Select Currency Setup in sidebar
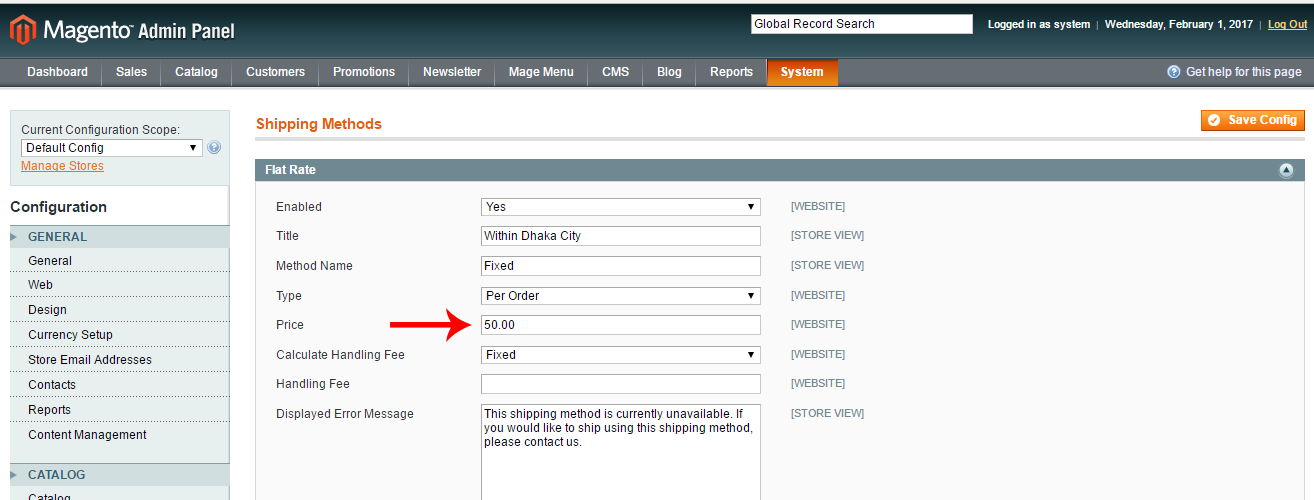The width and height of the screenshot is (1314, 500). point(70,335)
